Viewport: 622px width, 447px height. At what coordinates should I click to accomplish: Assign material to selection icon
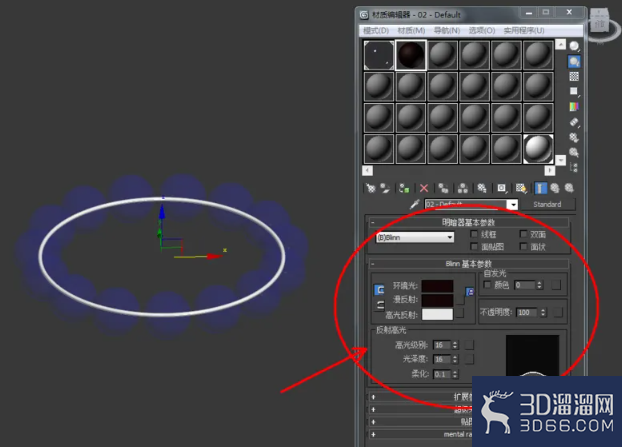404,188
